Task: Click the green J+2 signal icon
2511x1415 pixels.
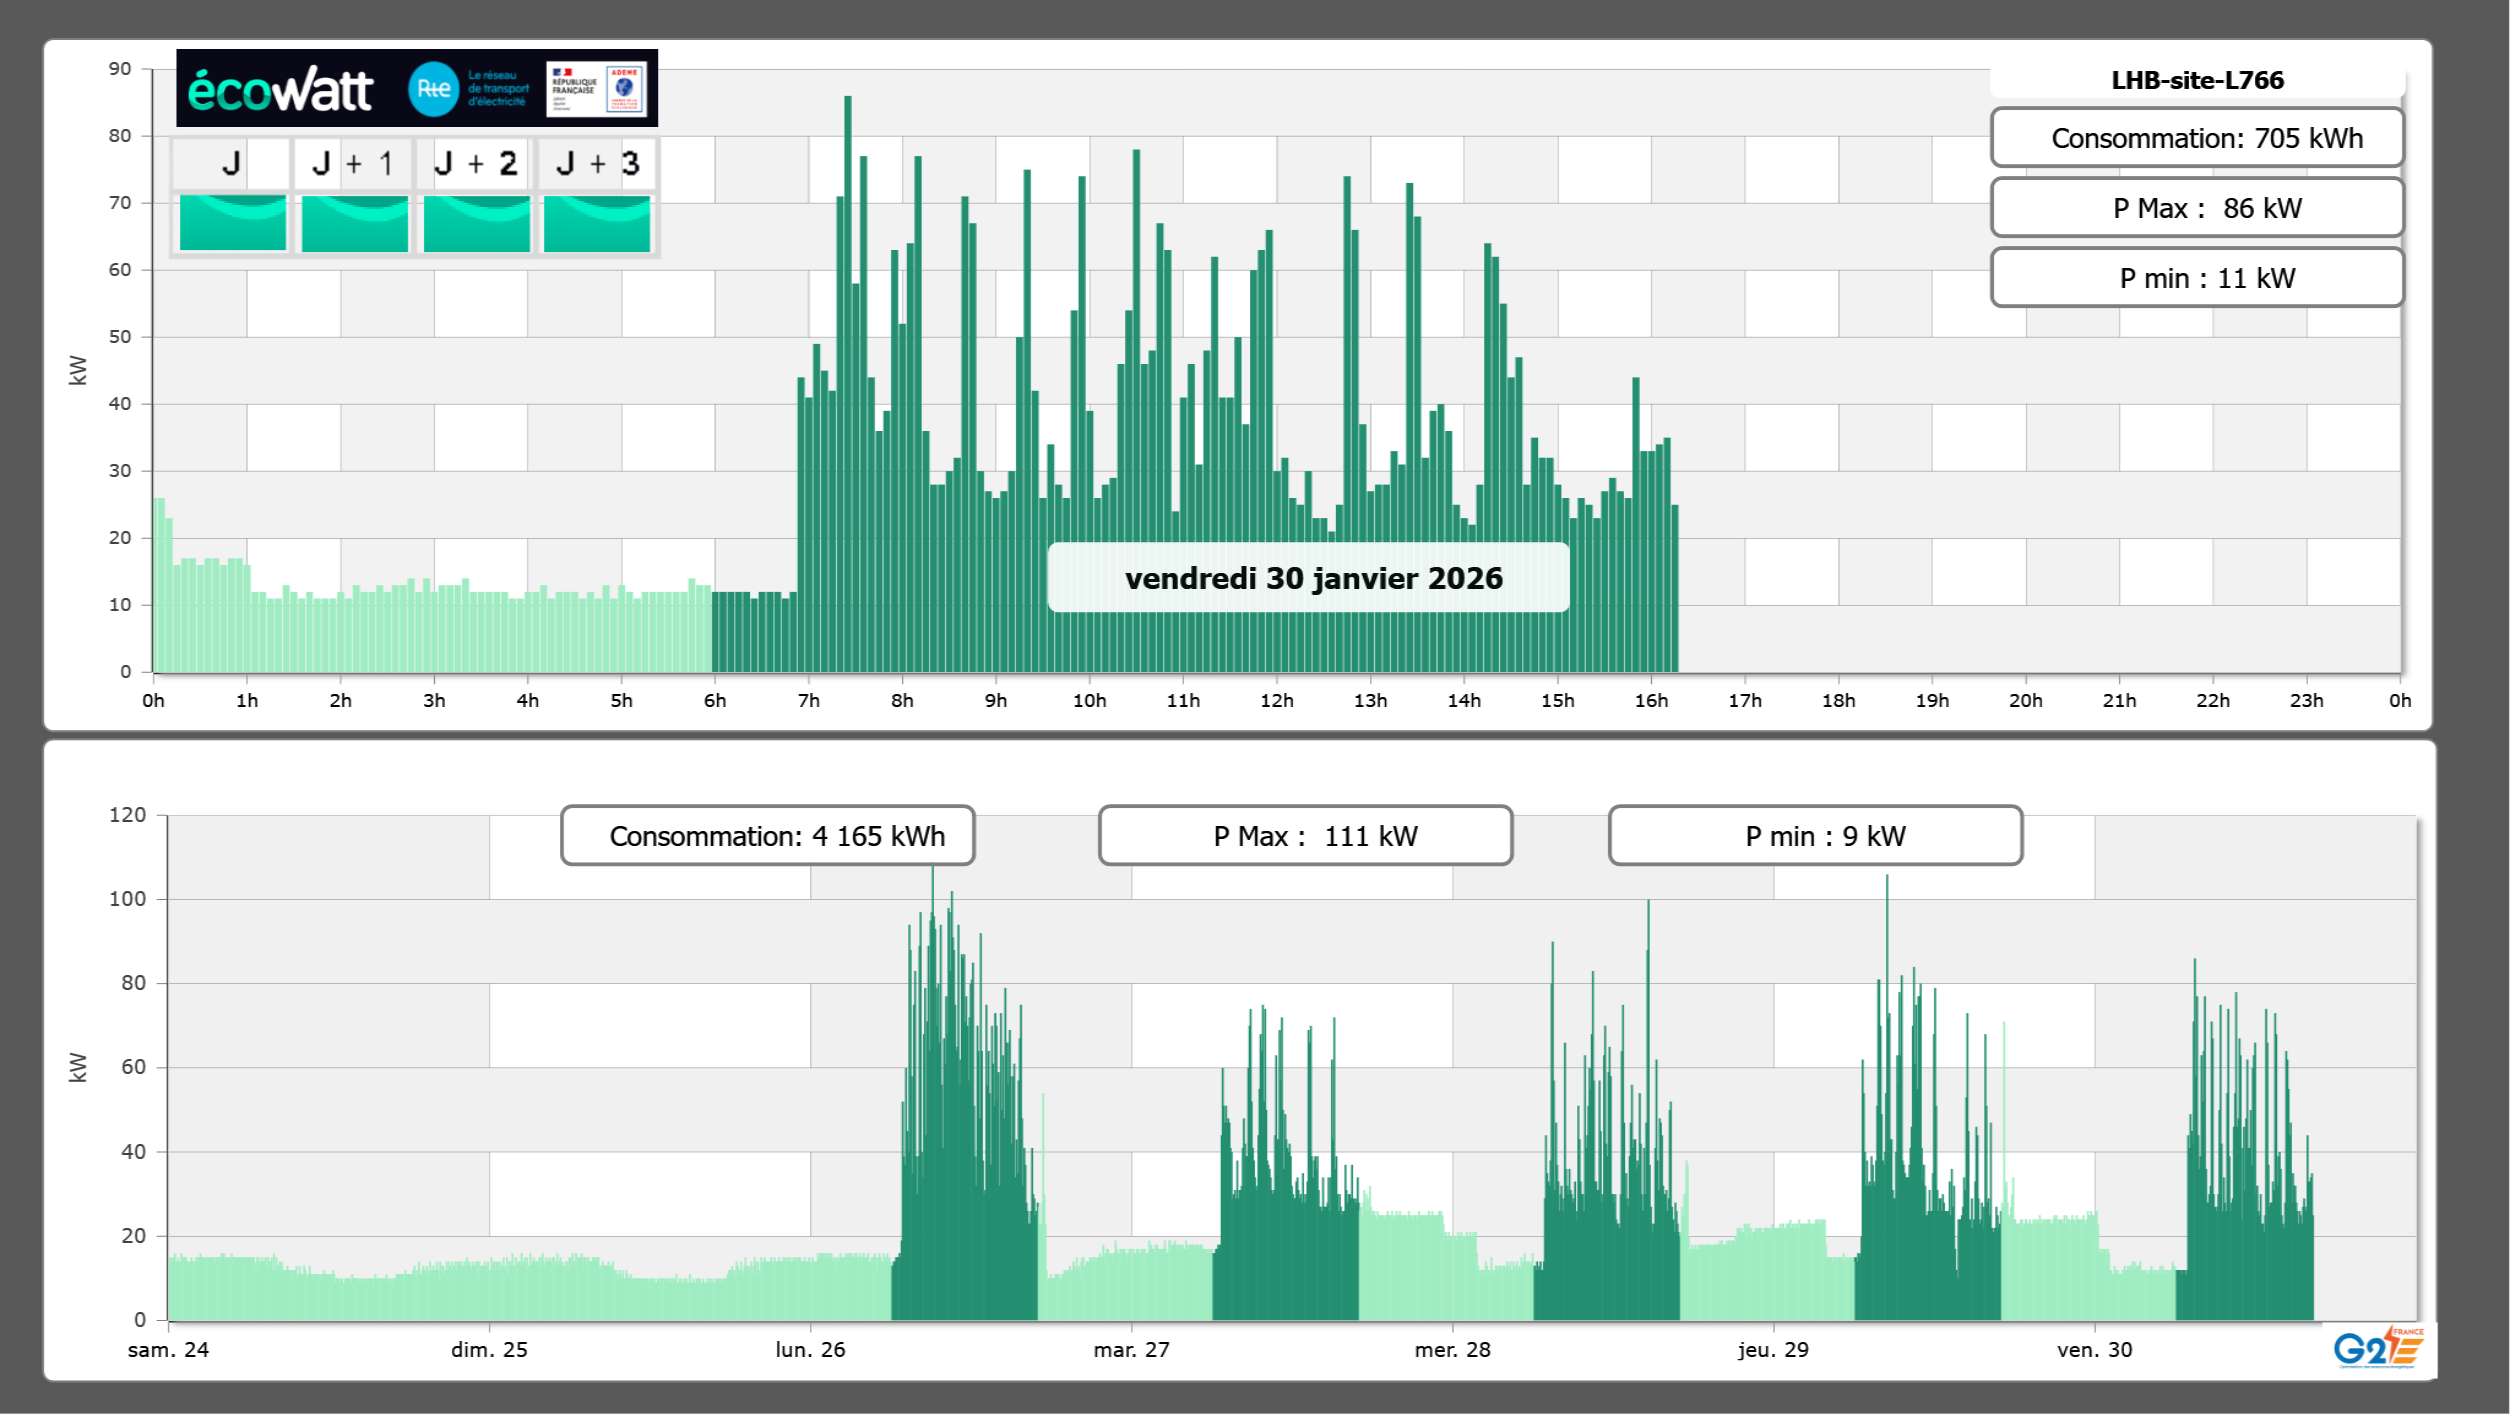Action: tap(476, 222)
